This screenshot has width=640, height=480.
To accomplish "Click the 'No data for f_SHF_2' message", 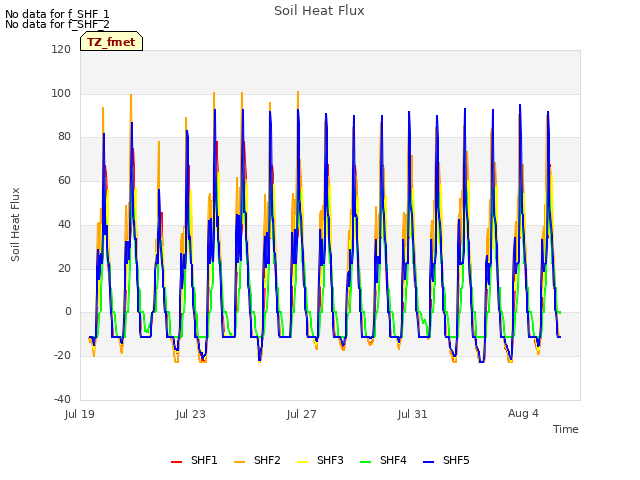I will tap(57, 24).
